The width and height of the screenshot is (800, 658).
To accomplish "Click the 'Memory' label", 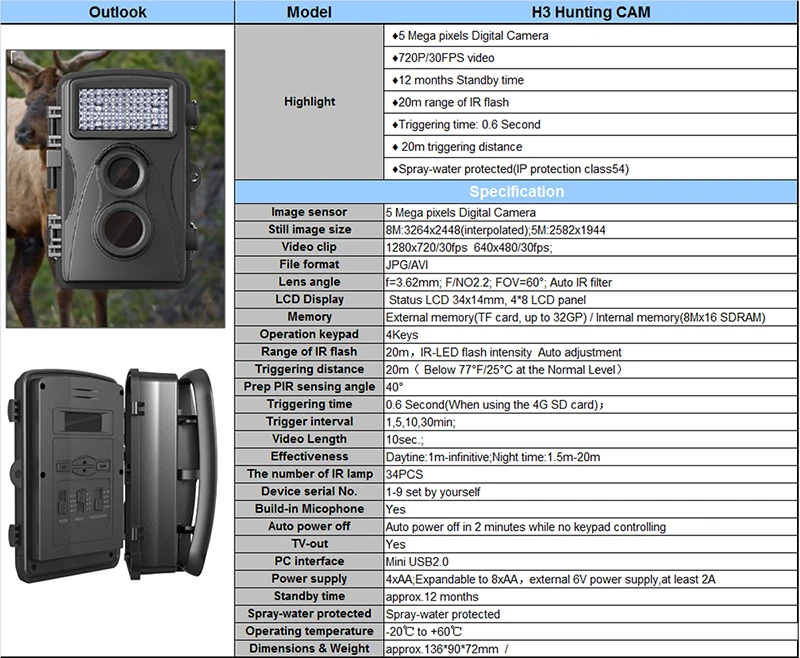I will [x=309, y=317].
